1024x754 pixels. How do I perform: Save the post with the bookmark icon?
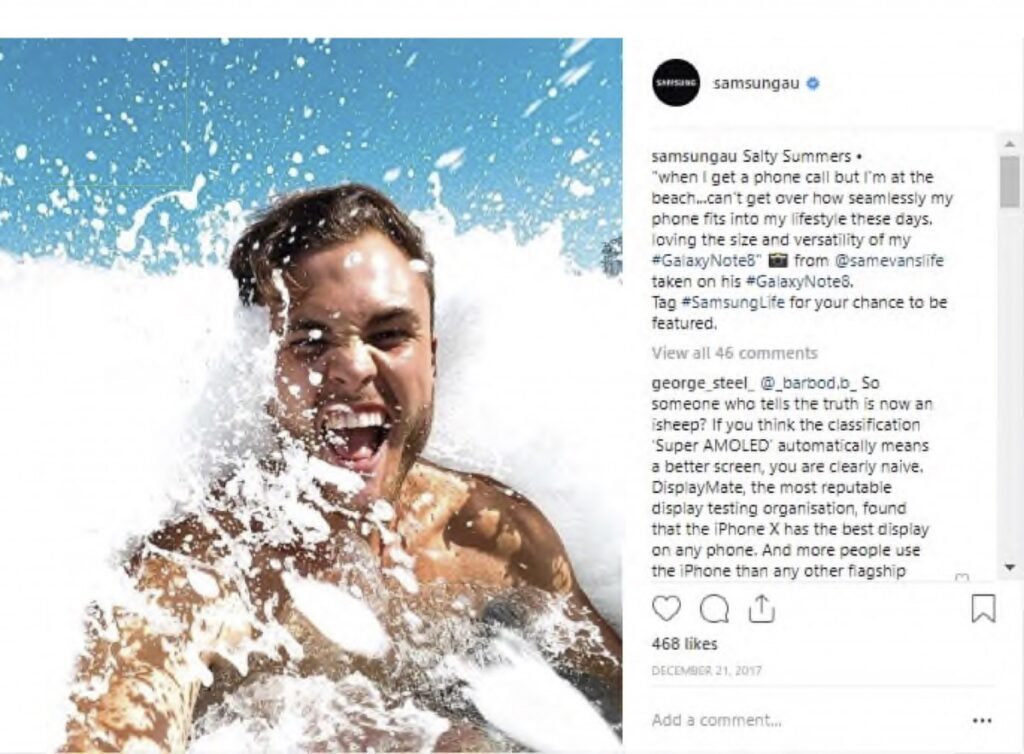click(984, 608)
